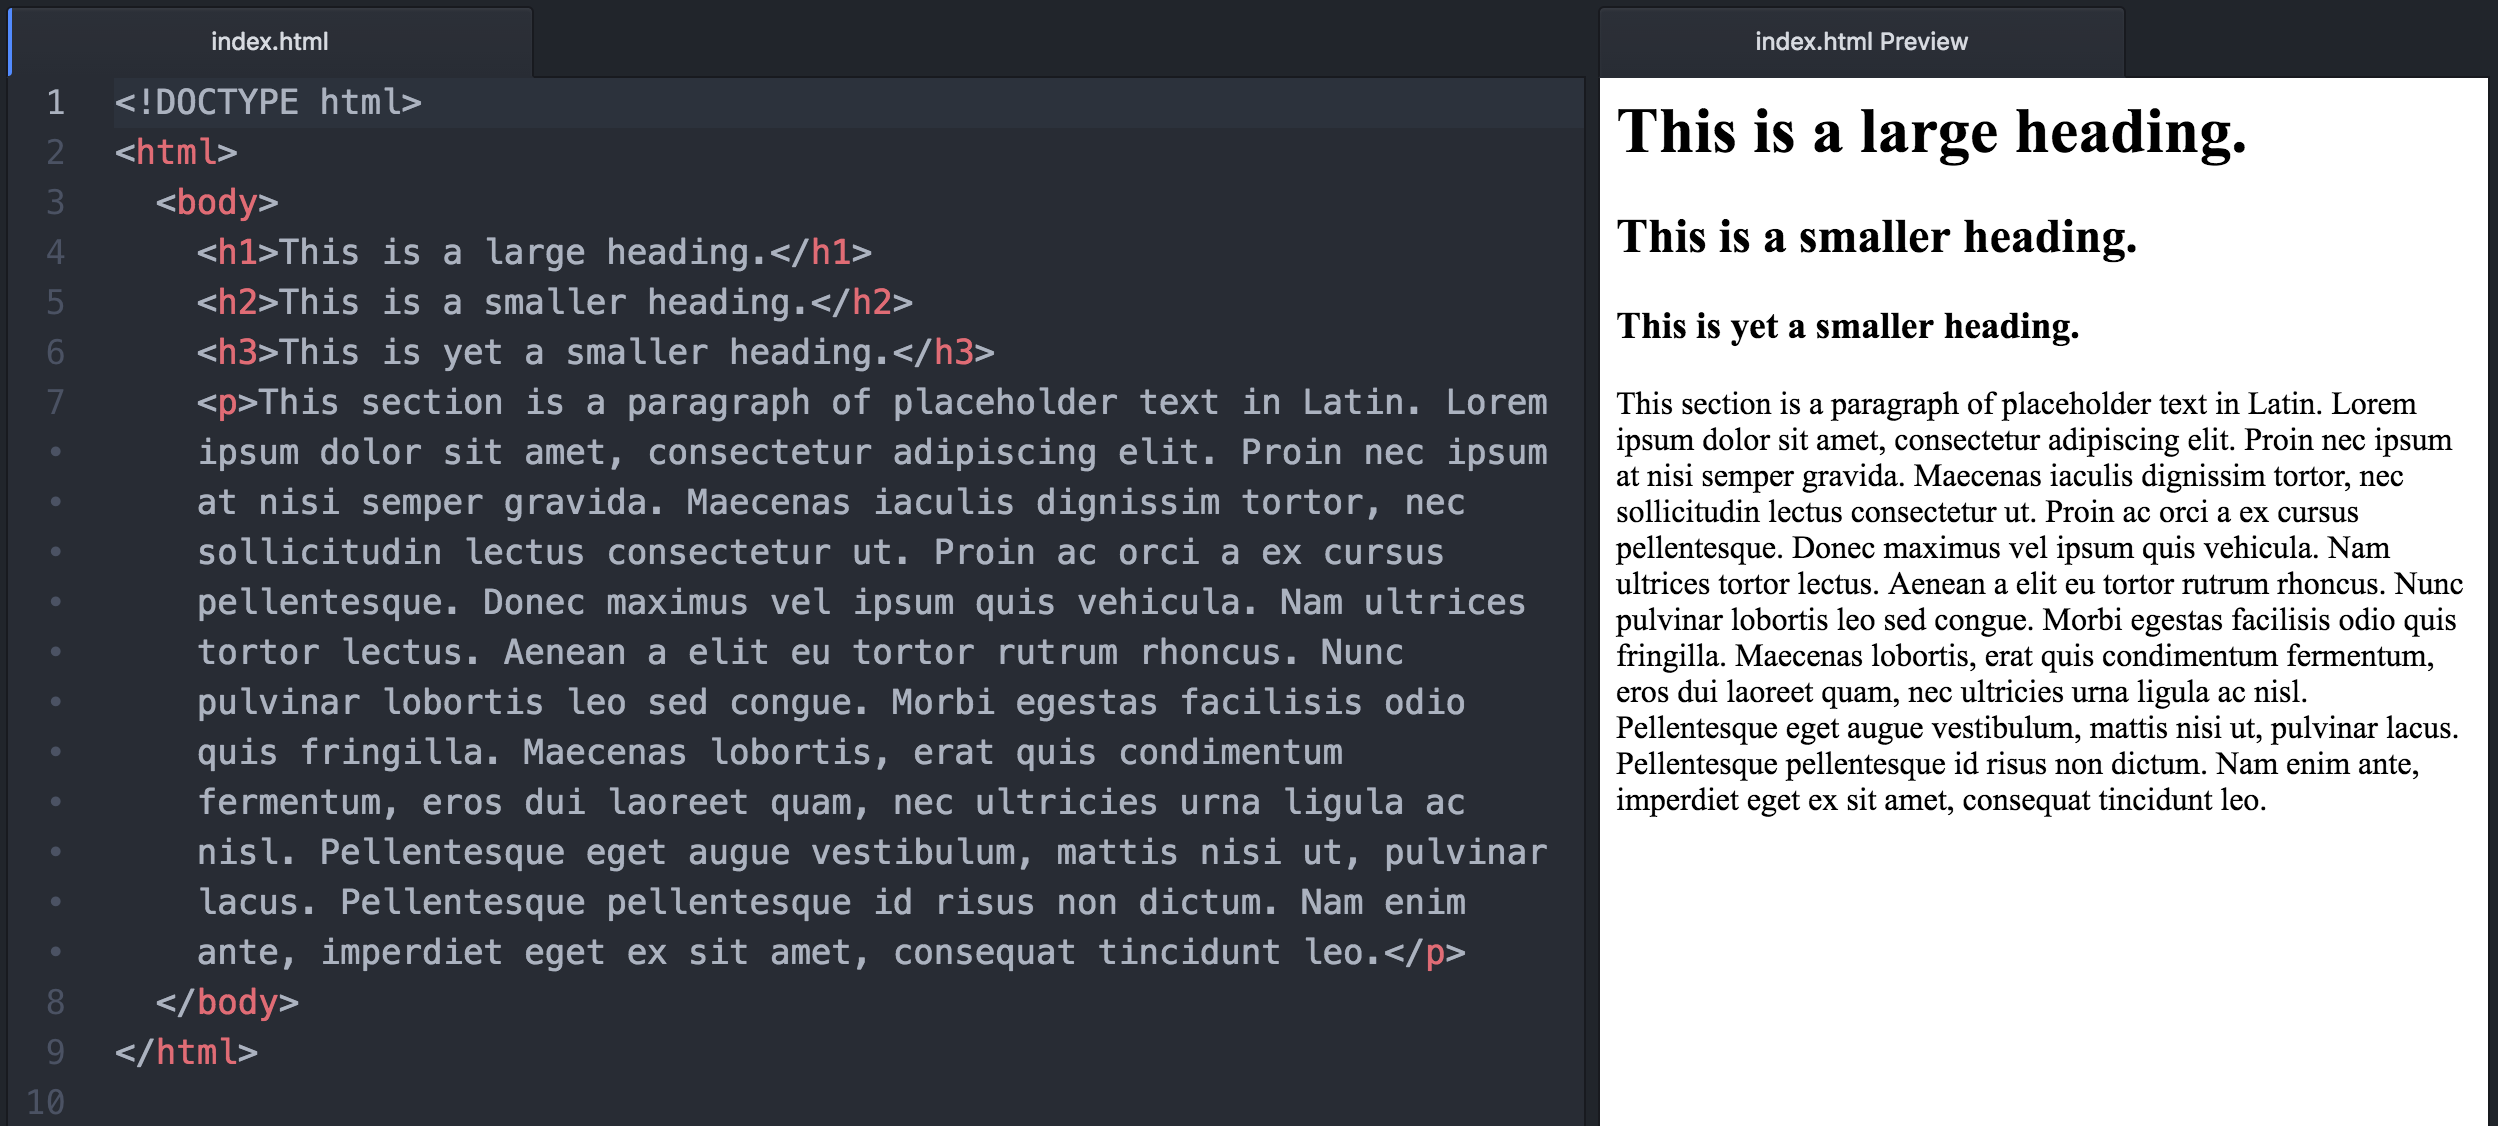Click line number 7 beside the paragraph tag

pyautogui.click(x=55, y=402)
